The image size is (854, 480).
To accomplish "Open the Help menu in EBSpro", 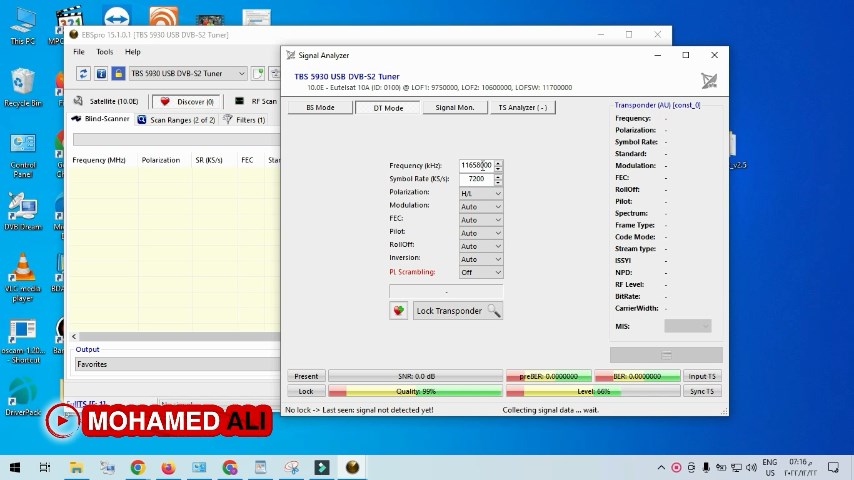I will (132, 52).
